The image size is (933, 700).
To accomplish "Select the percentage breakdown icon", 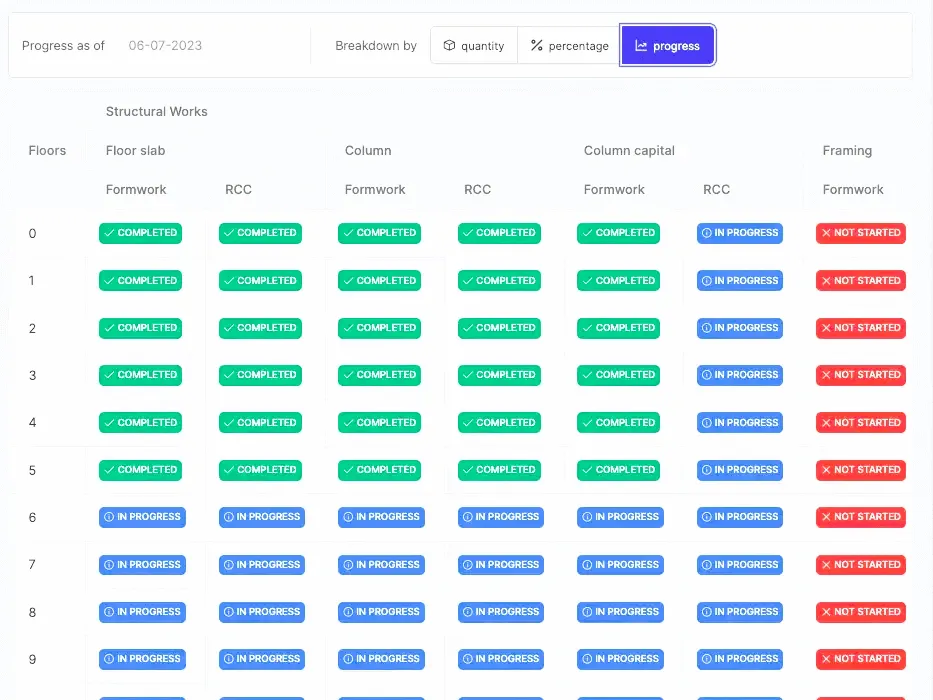I will pos(539,45).
